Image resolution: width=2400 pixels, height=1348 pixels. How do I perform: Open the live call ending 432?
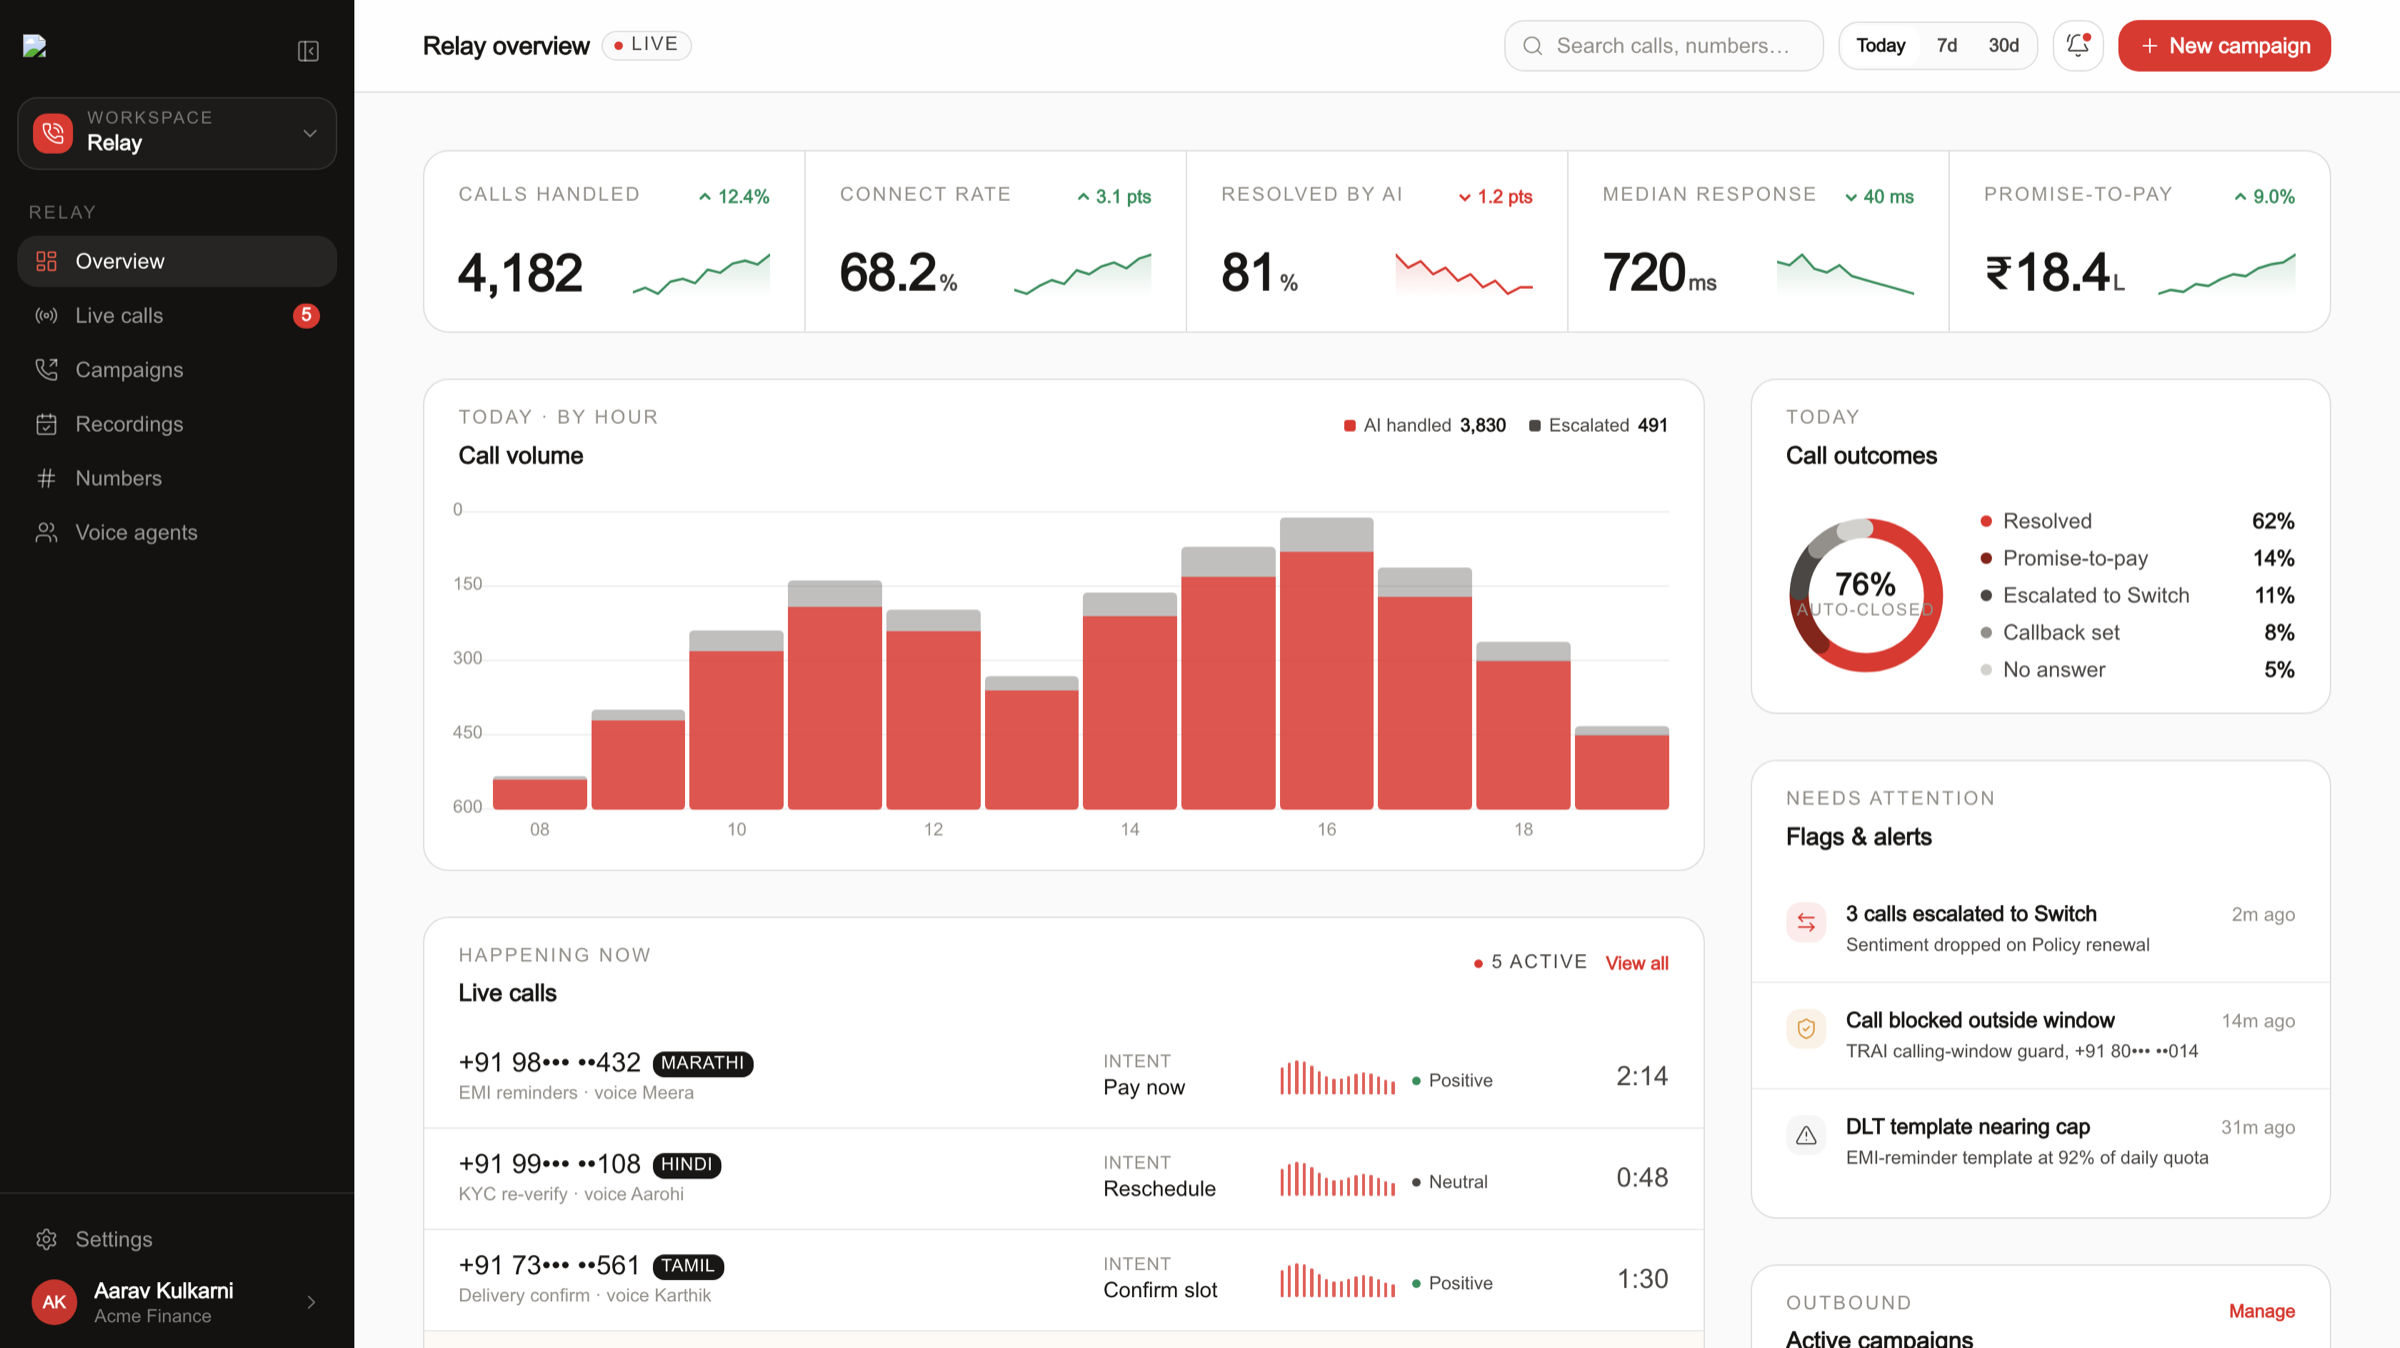coord(1063,1077)
